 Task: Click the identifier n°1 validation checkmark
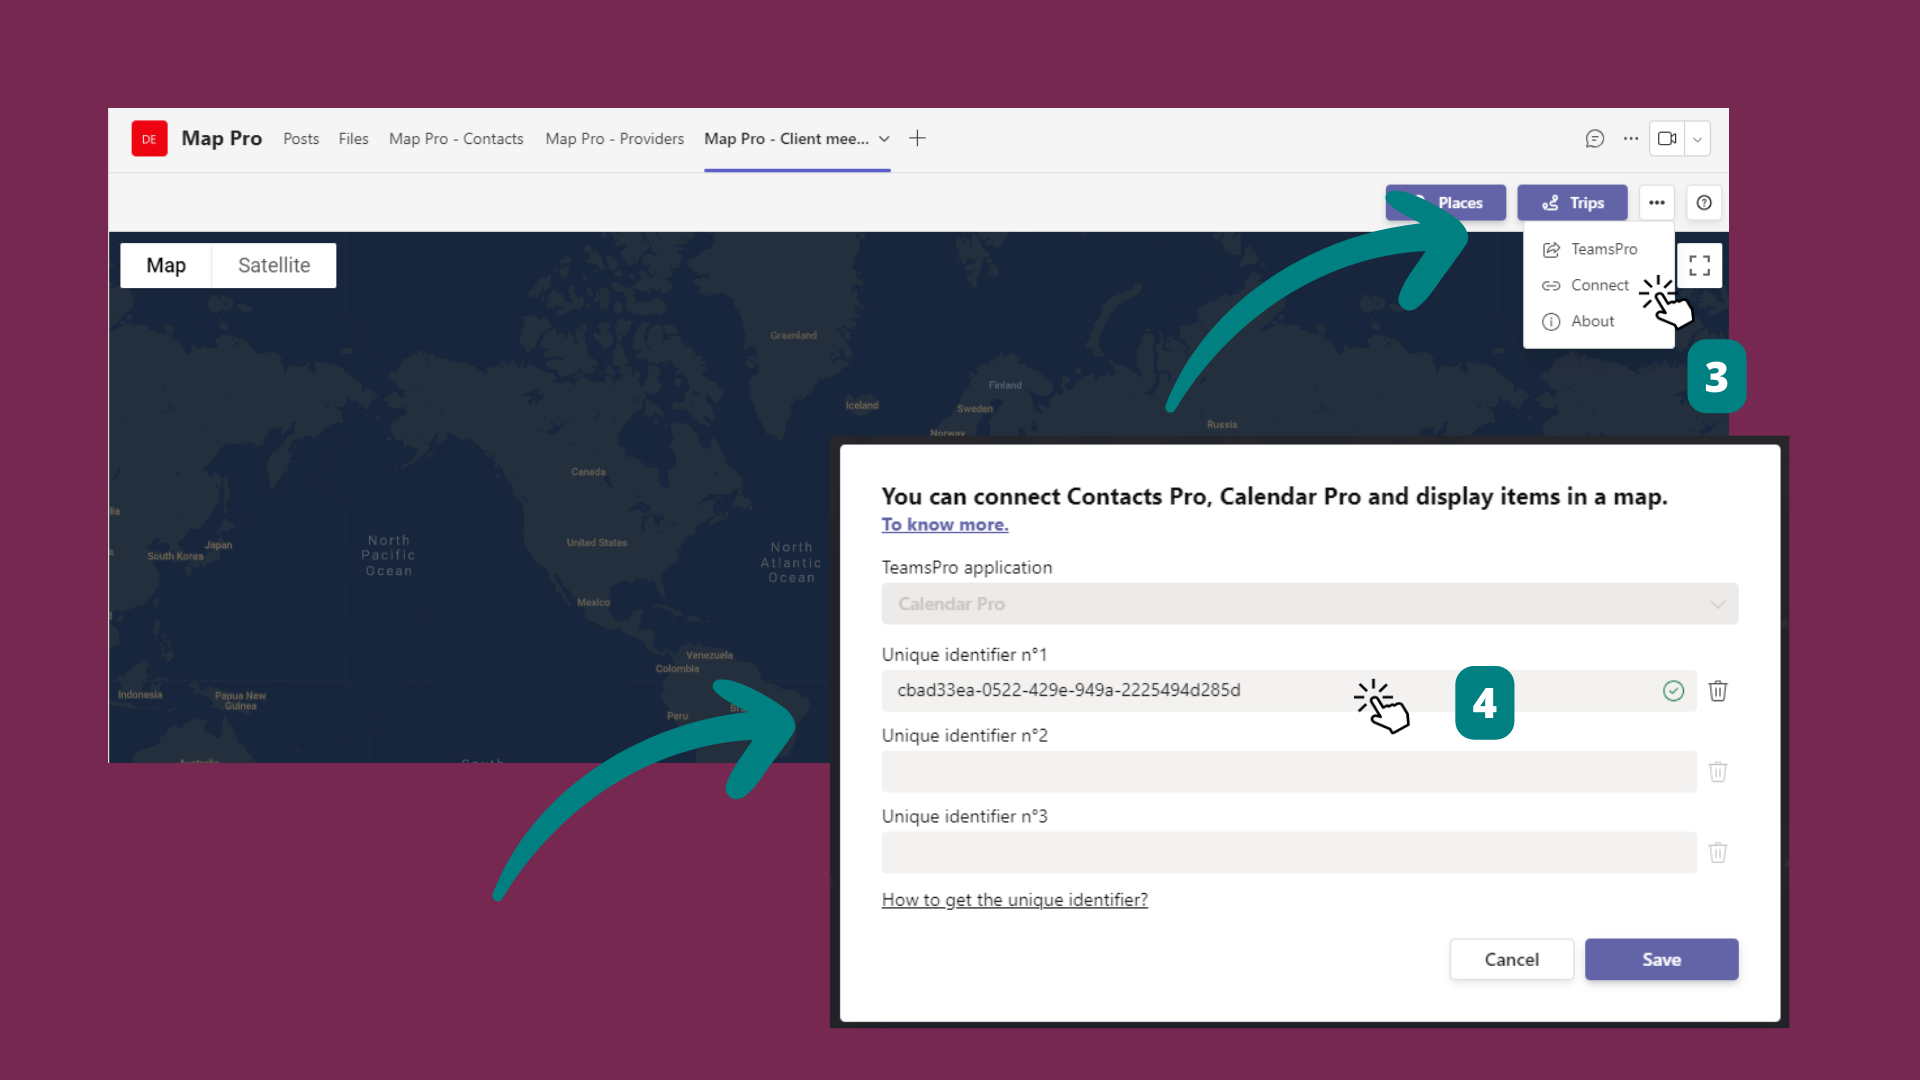point(1674,691)
